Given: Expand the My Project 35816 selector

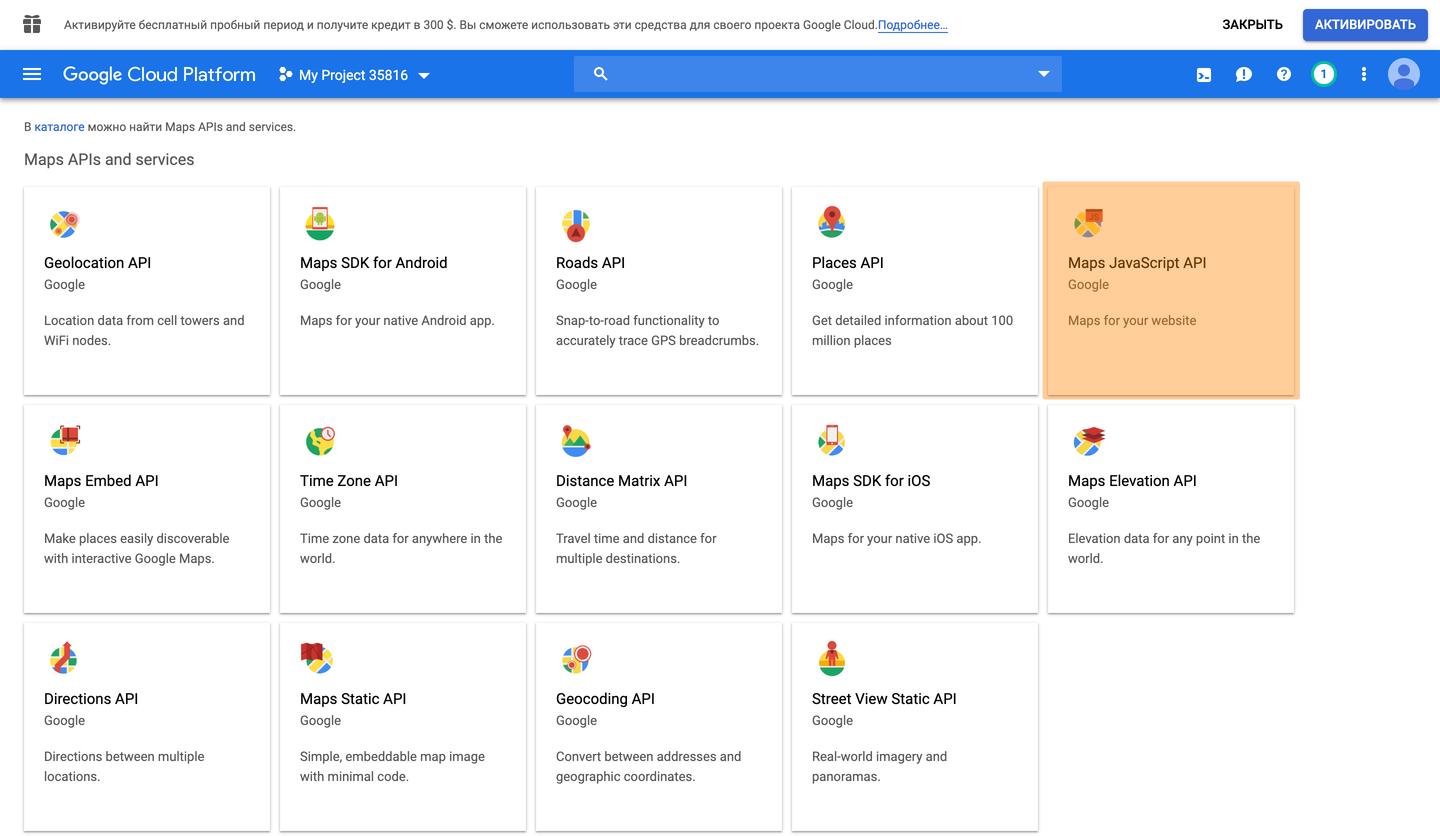Looking at the screenshot, I should pyautogui.click(x=354, y=75).
